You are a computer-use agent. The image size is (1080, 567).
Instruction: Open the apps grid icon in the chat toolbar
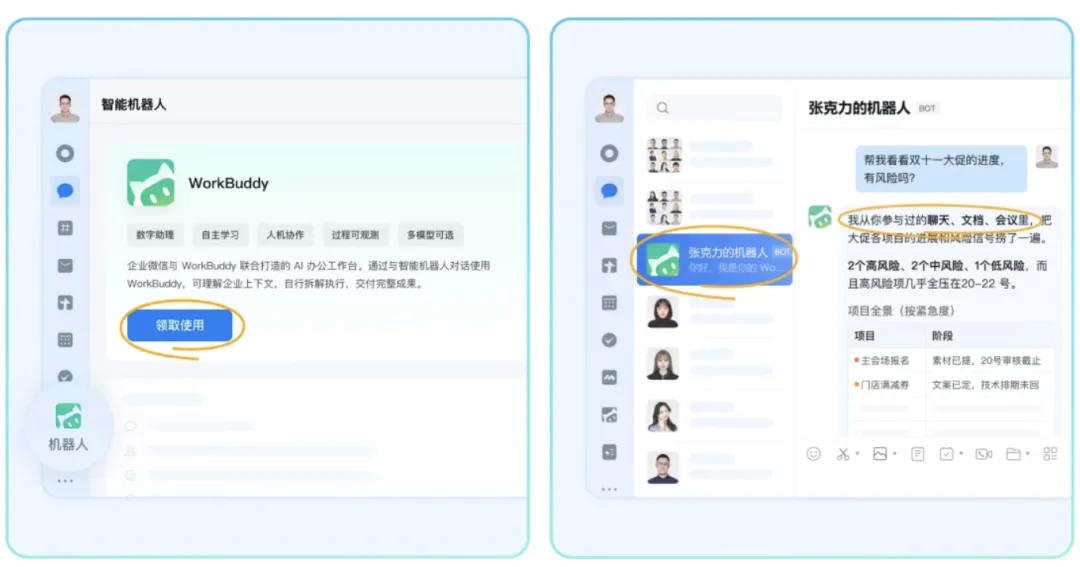tap(1050, 454)
